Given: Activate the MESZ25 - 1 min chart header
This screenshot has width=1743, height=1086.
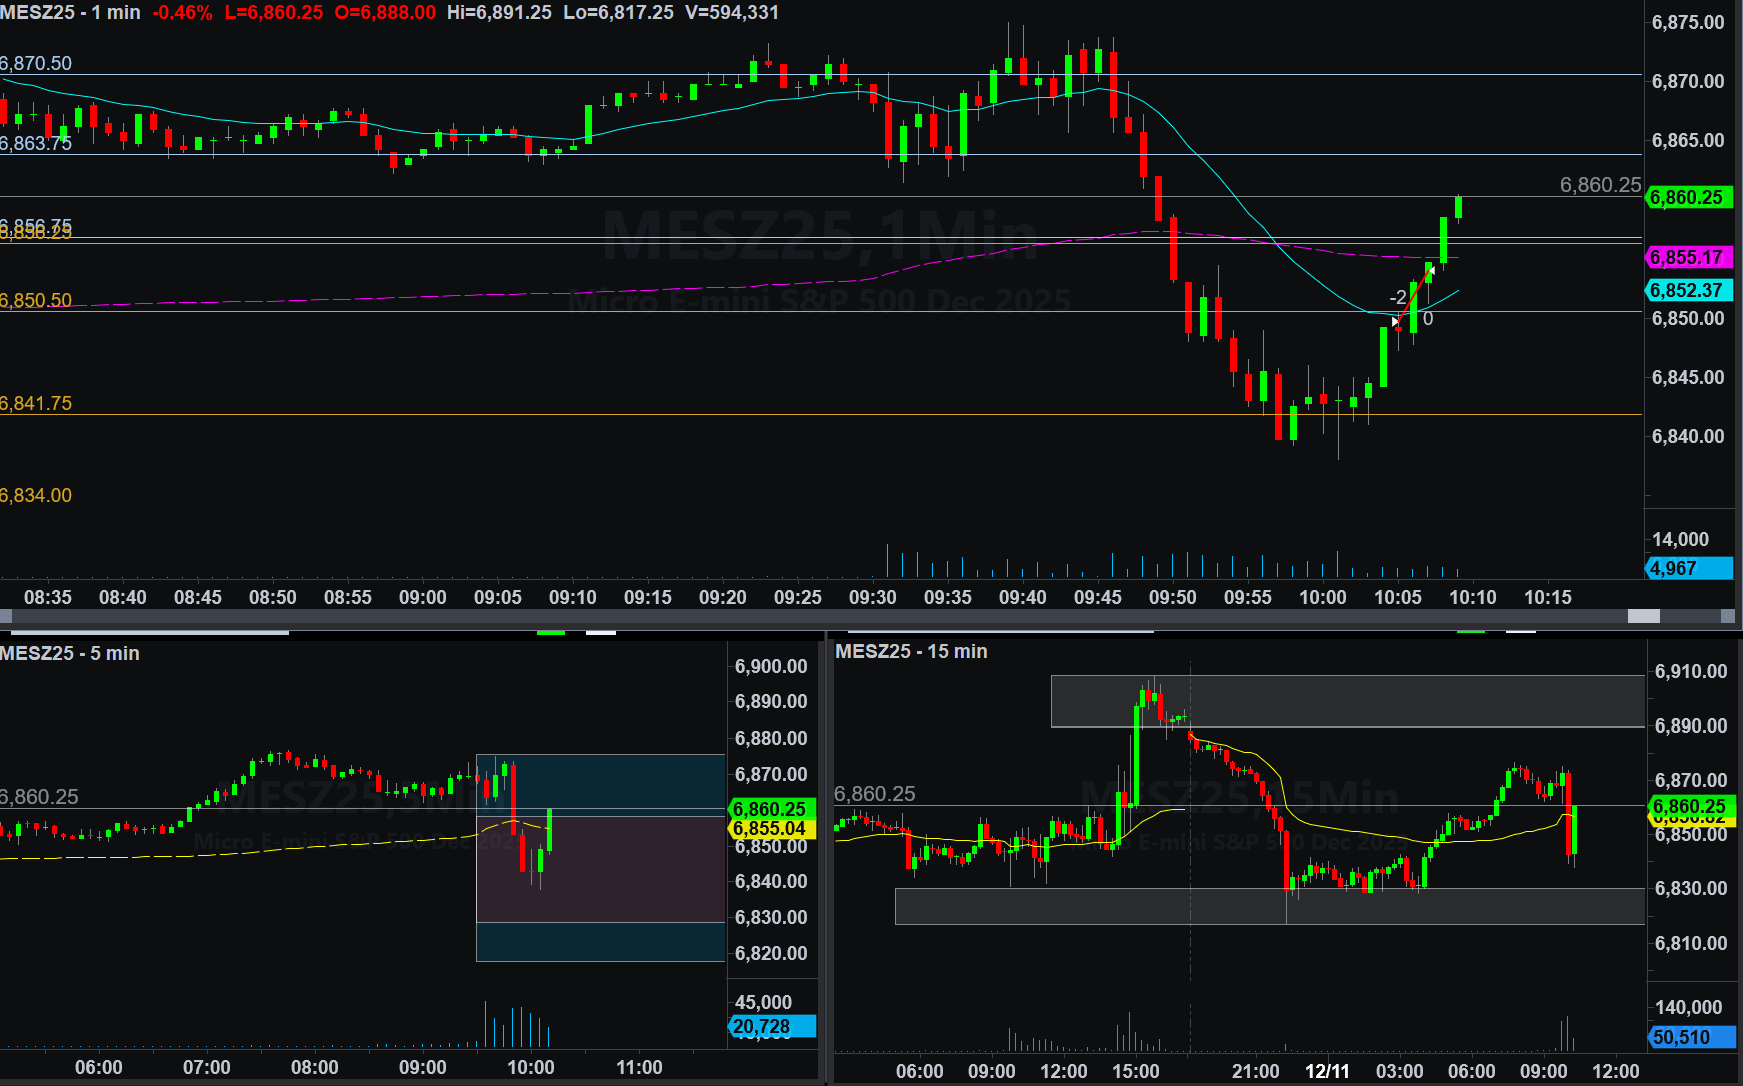Looking at the screenshot, I should click(x=70, y=13).
